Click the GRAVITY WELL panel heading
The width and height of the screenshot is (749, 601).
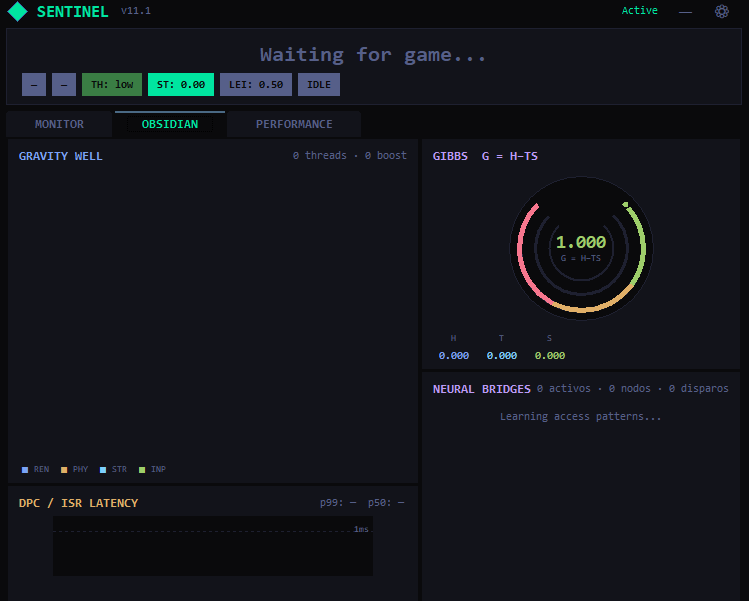click(x=60, y=156)
